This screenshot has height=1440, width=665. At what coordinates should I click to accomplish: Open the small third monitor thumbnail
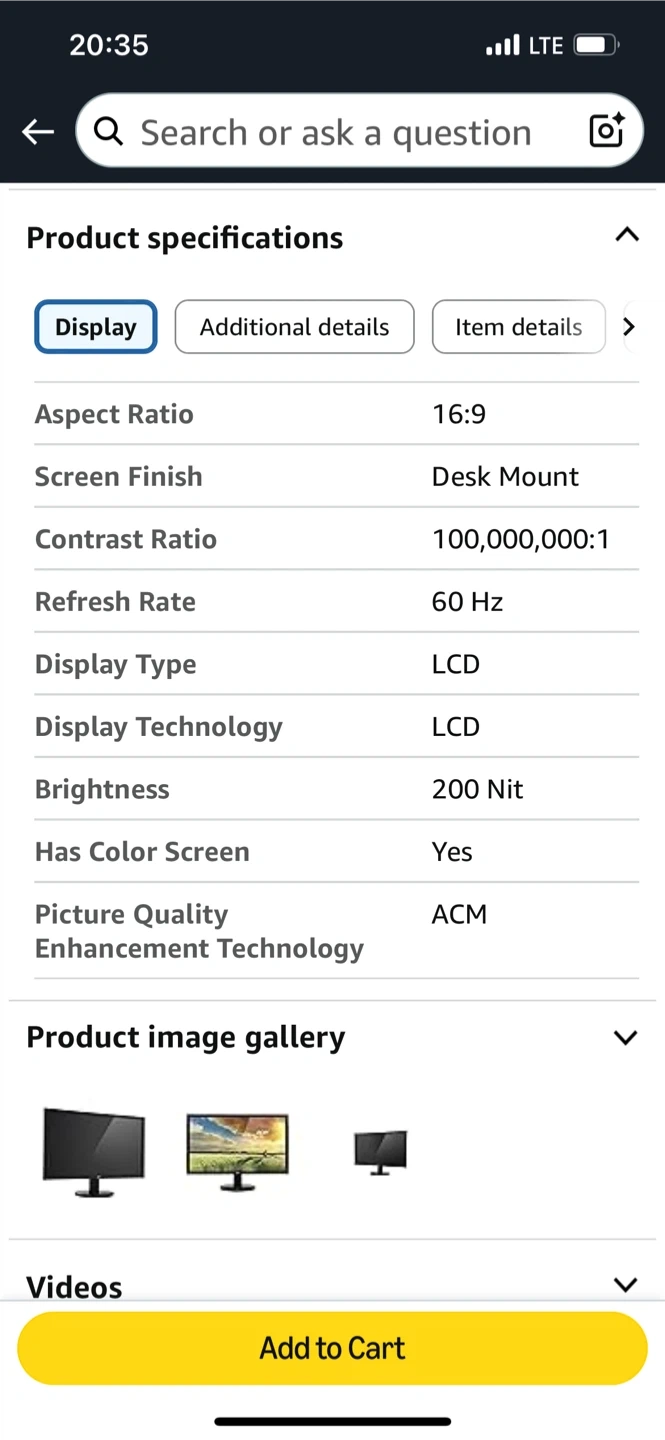381,1152
